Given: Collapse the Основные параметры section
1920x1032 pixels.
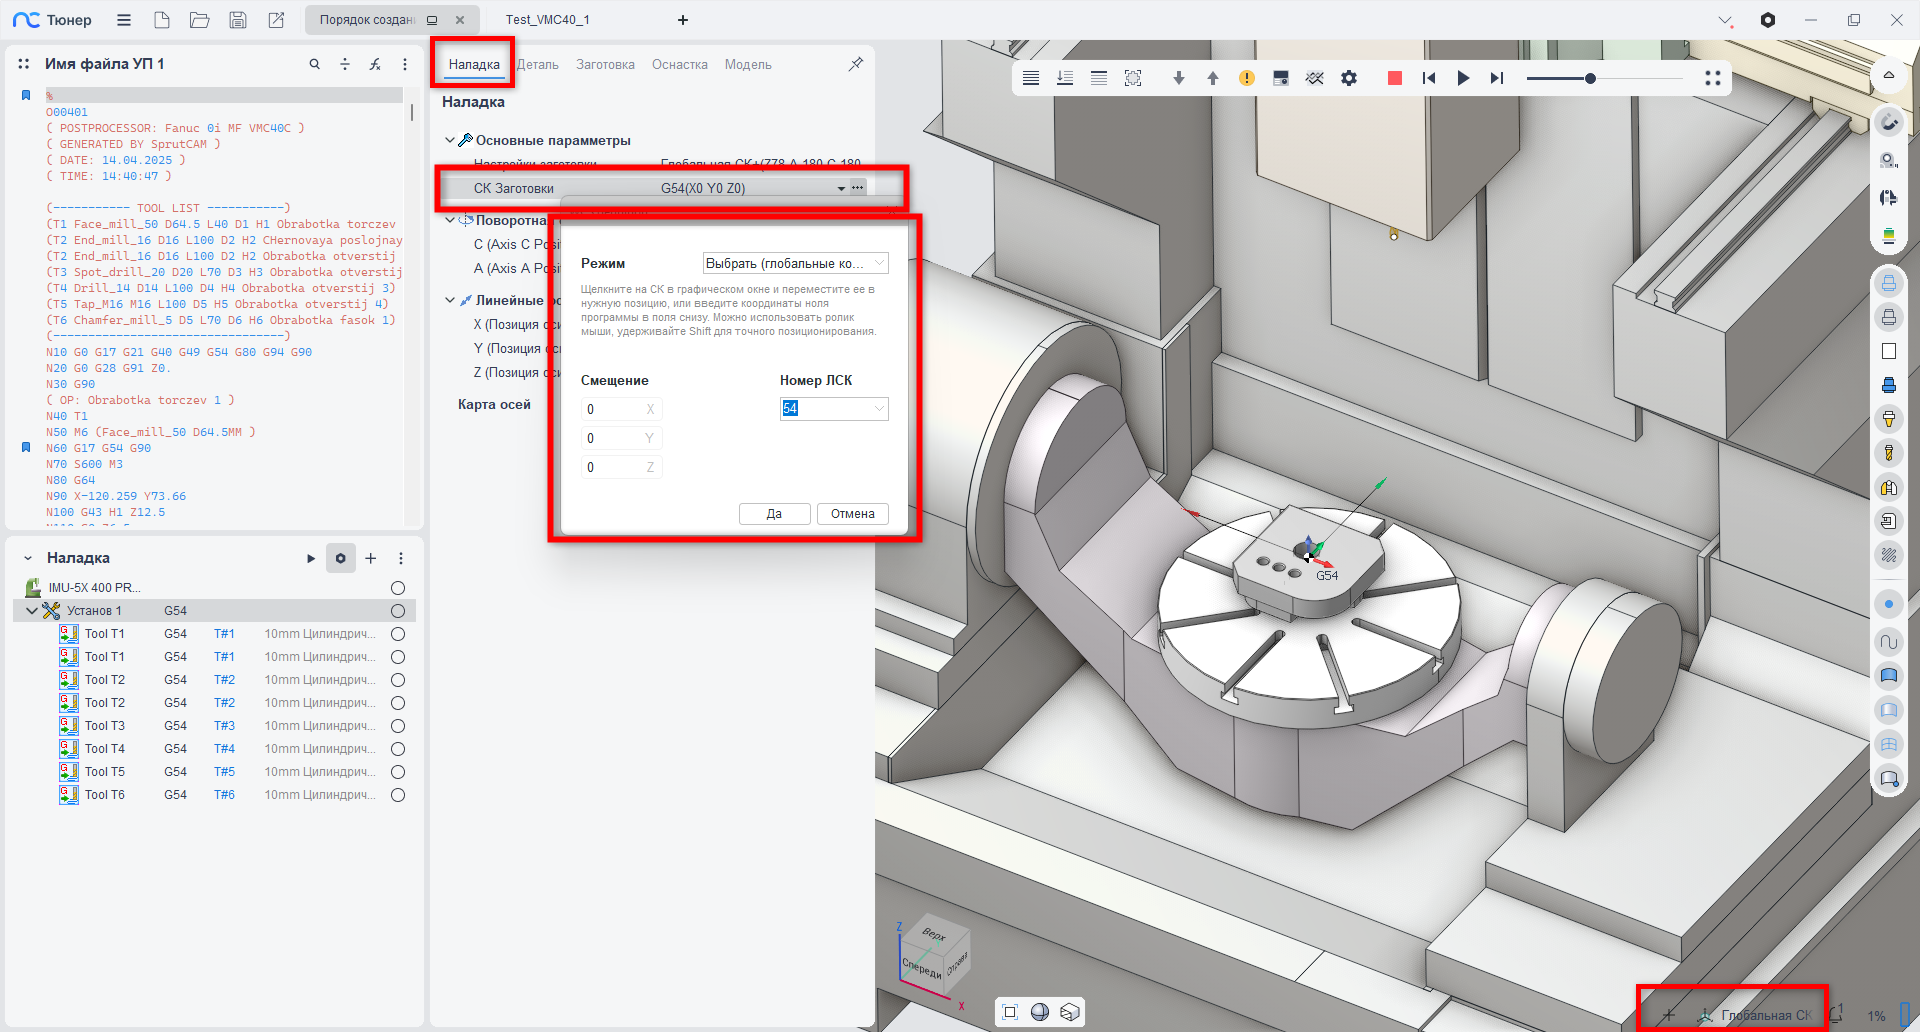Looking at the screenshot, I should pyautogui.click(x=450, y=140).
